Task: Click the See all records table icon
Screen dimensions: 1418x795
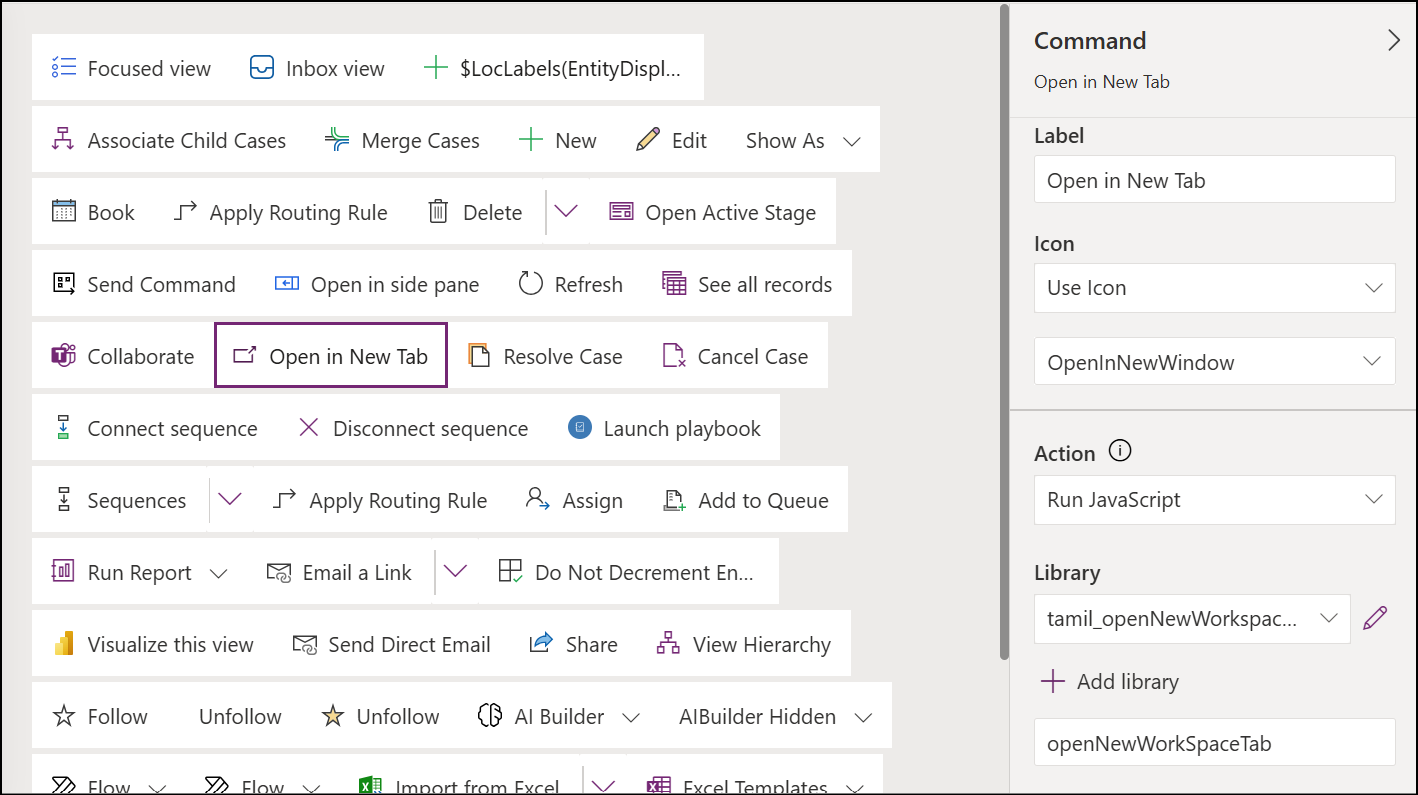Action: click(674, 284)
